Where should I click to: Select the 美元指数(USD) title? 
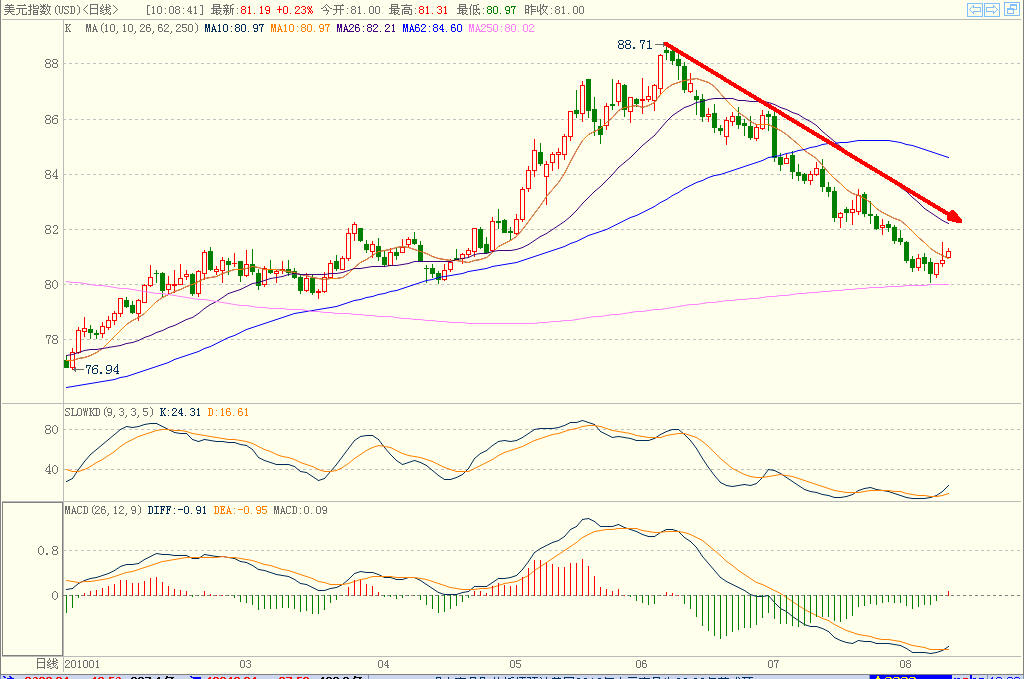(x=42, y=10)
